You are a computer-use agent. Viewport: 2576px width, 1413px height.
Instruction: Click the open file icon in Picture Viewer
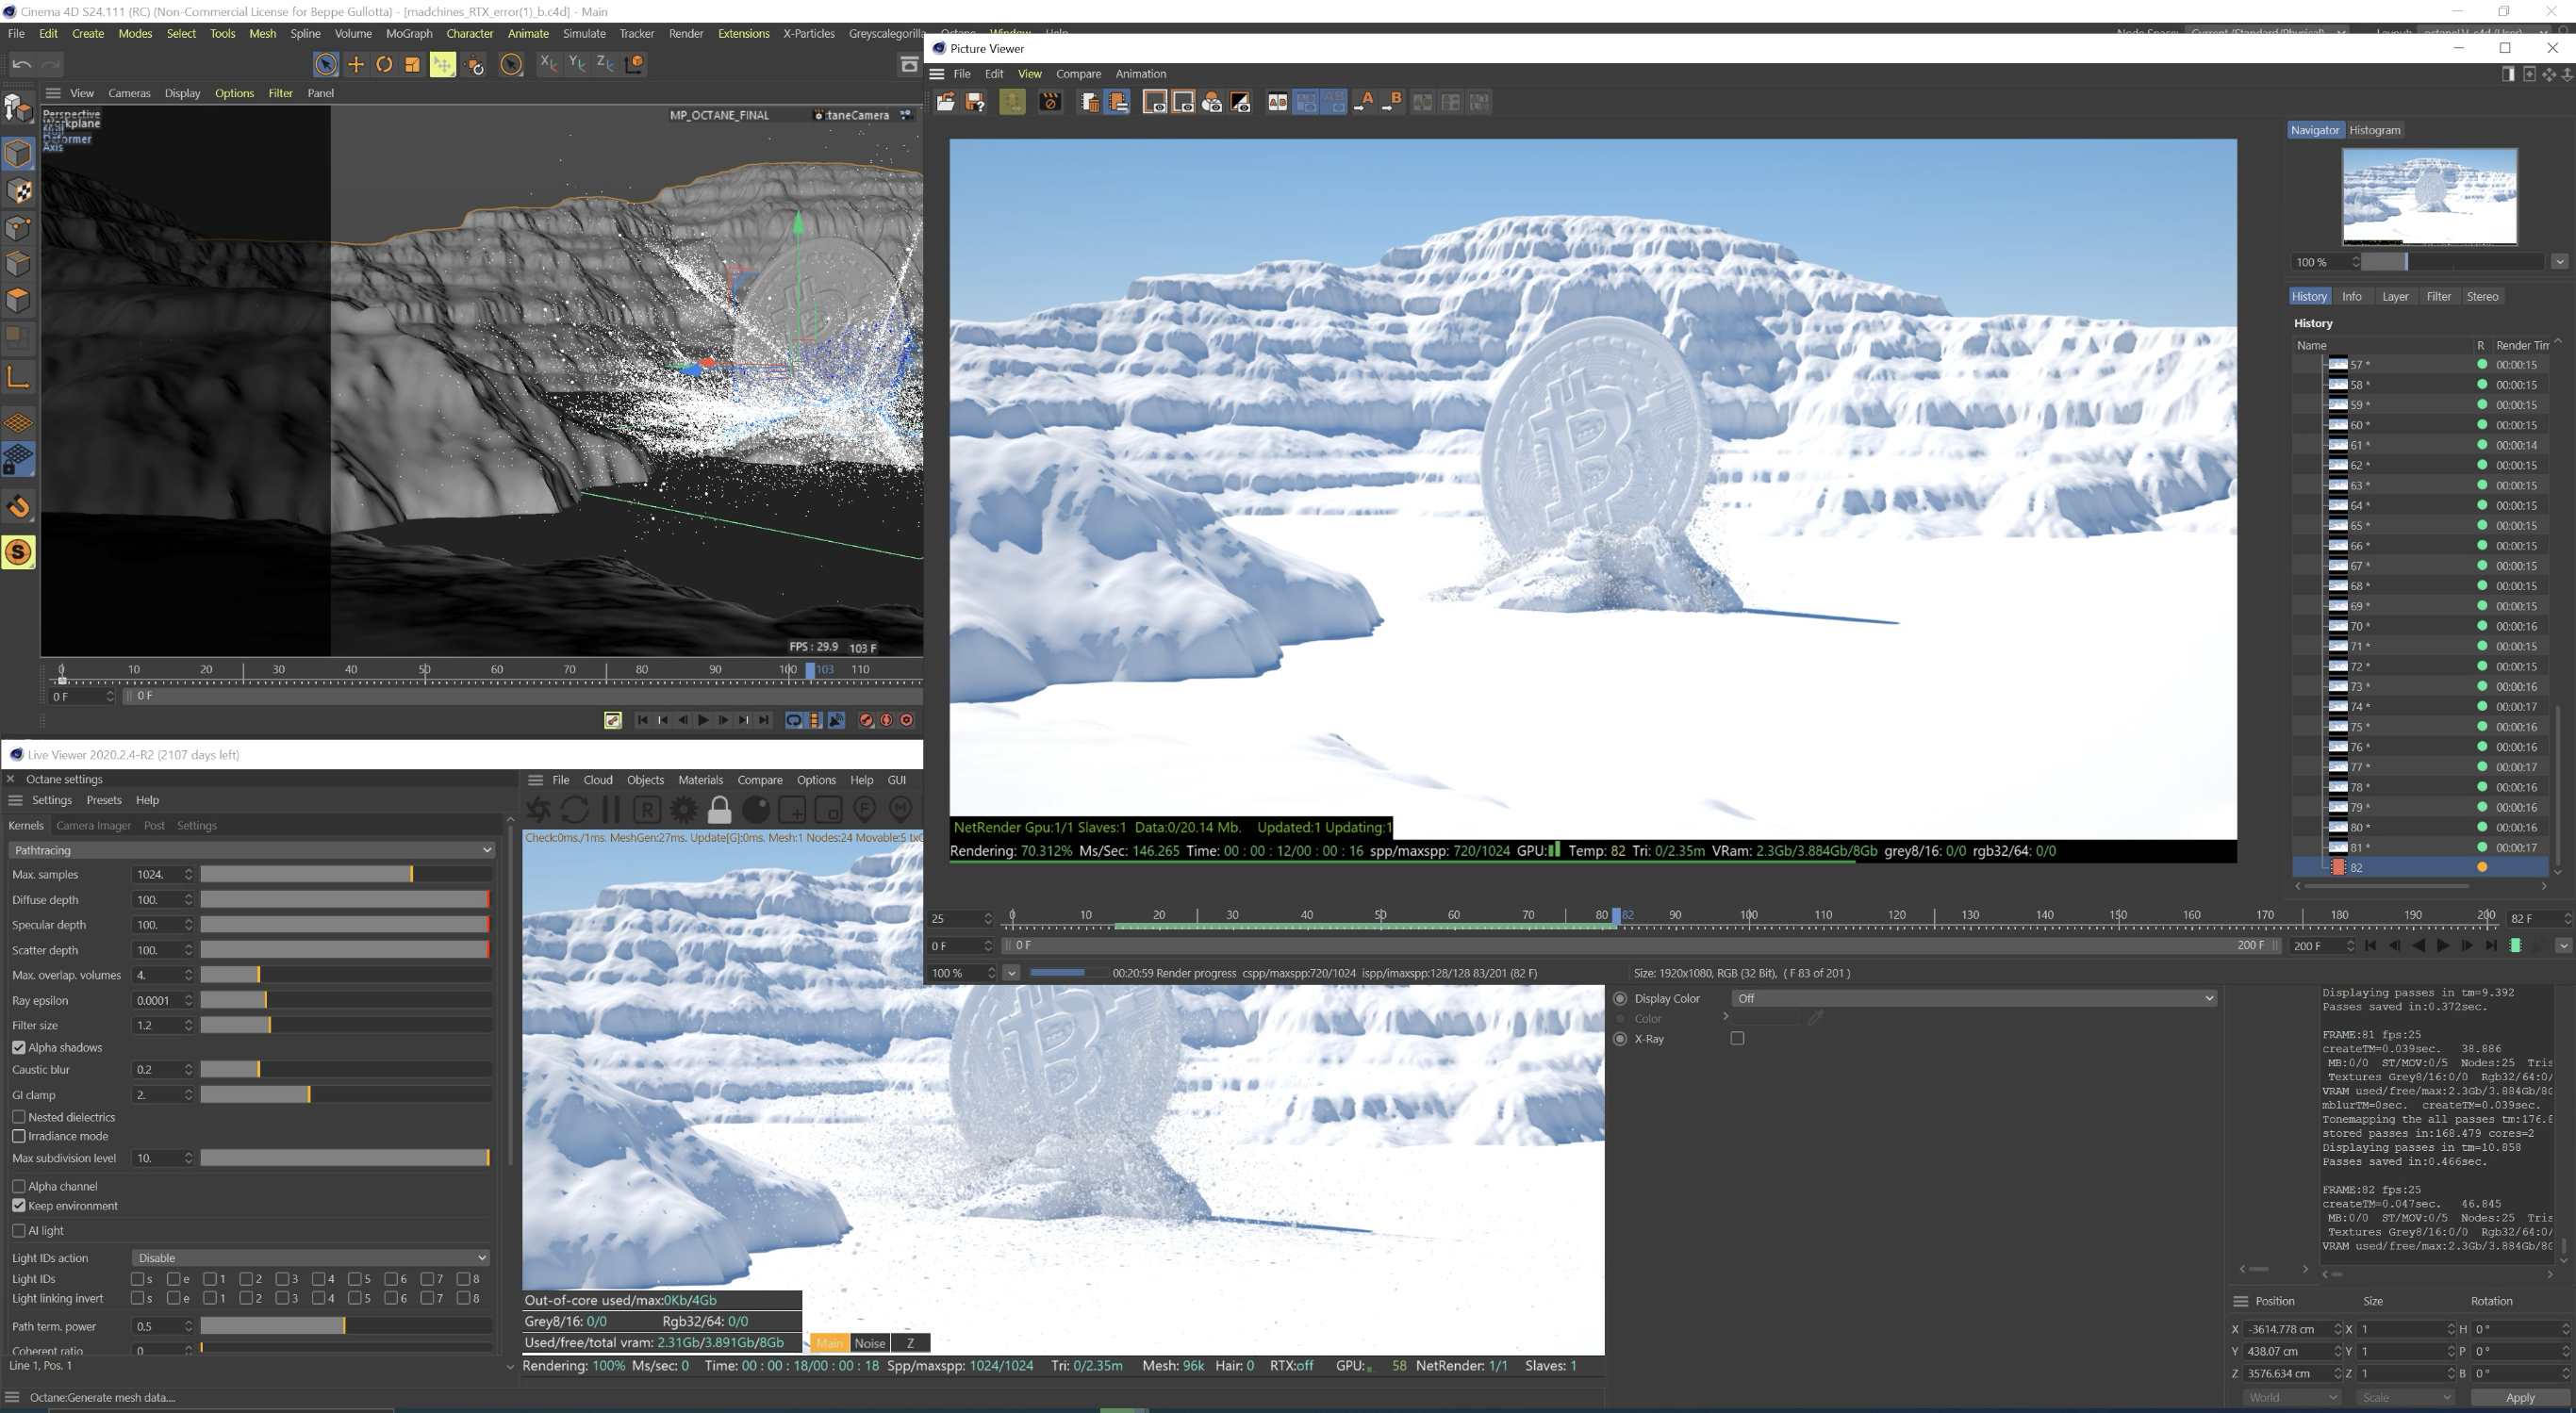945,102
